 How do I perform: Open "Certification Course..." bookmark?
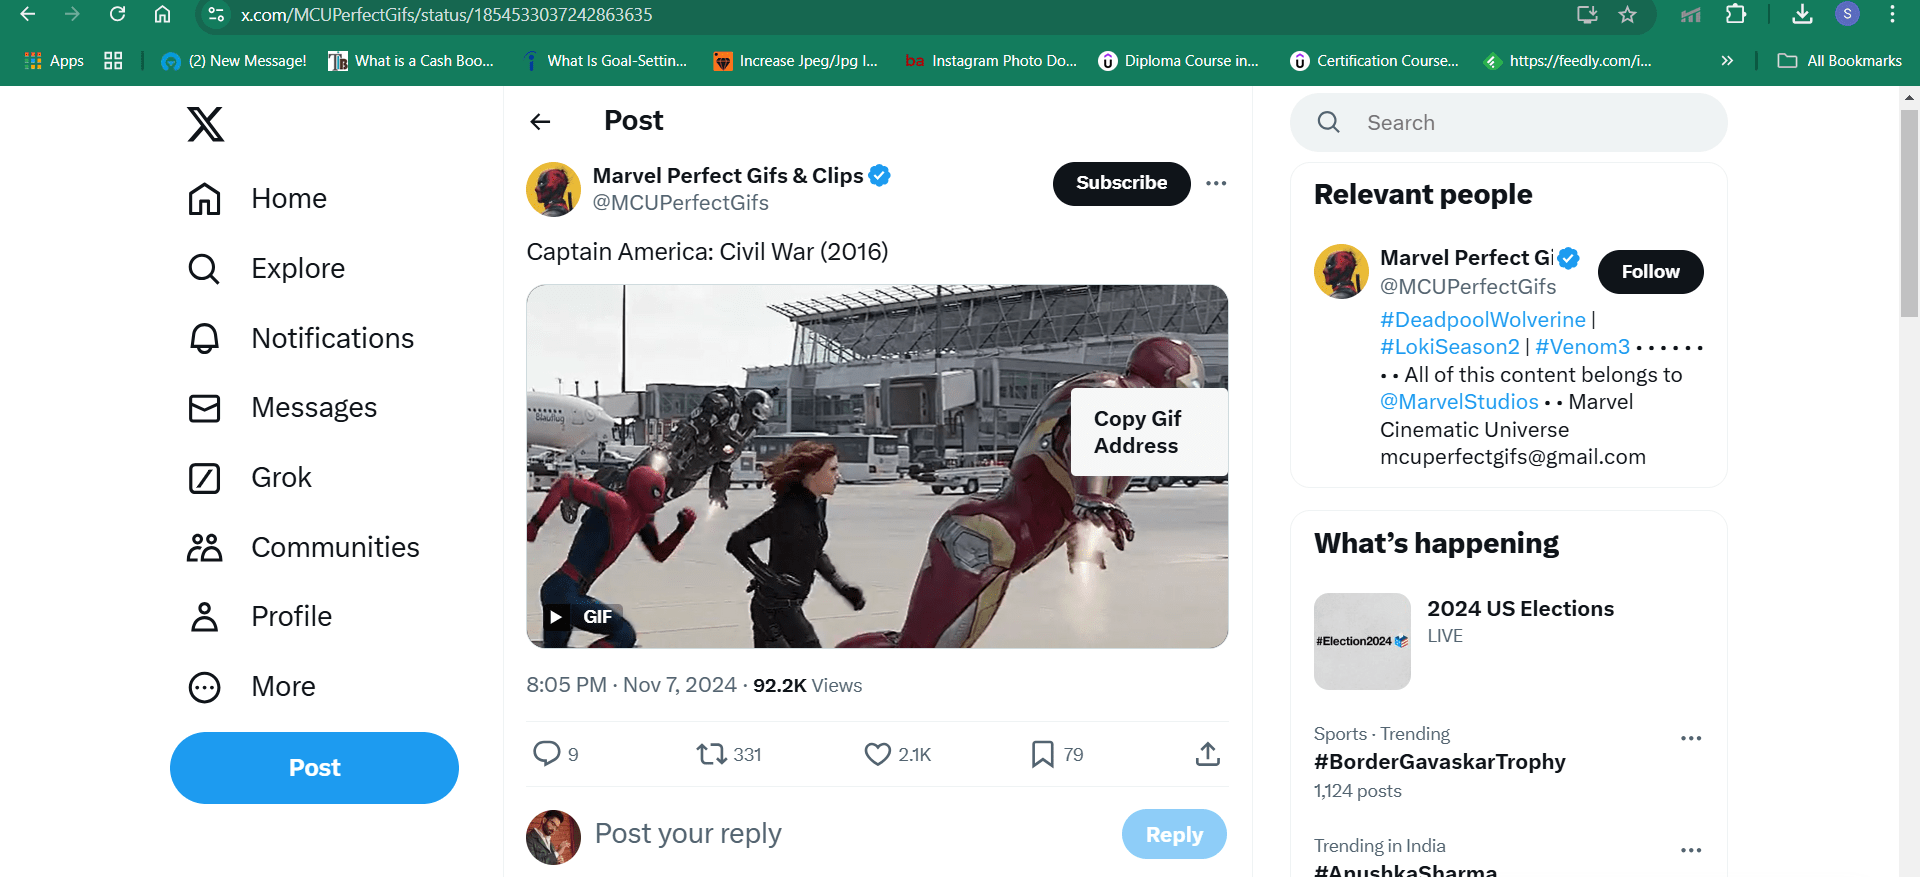coord(1374,61)
